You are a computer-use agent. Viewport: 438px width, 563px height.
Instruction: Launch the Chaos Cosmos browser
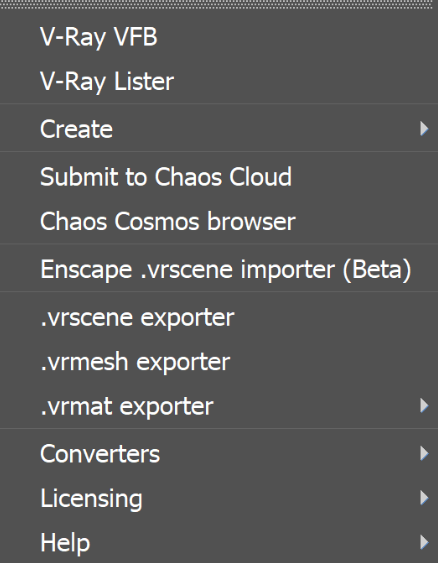pyautogui.click(x=219, y=221)
